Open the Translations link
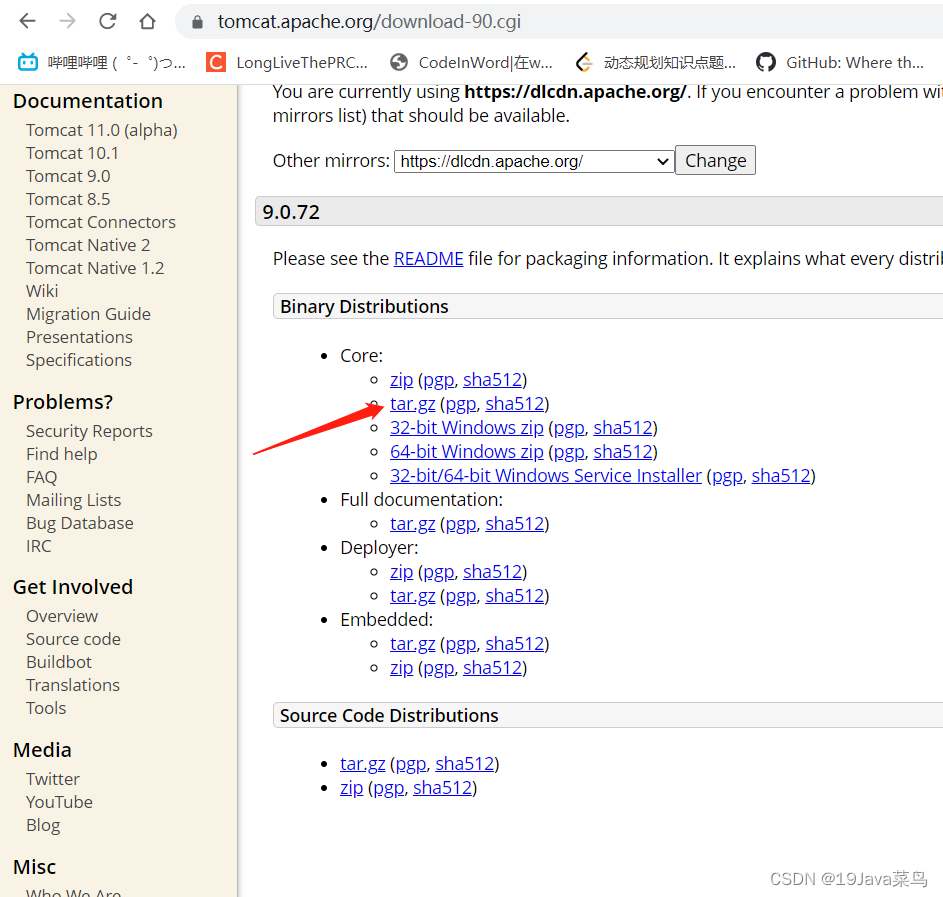943x897 pixels. [x=73, y=685]
